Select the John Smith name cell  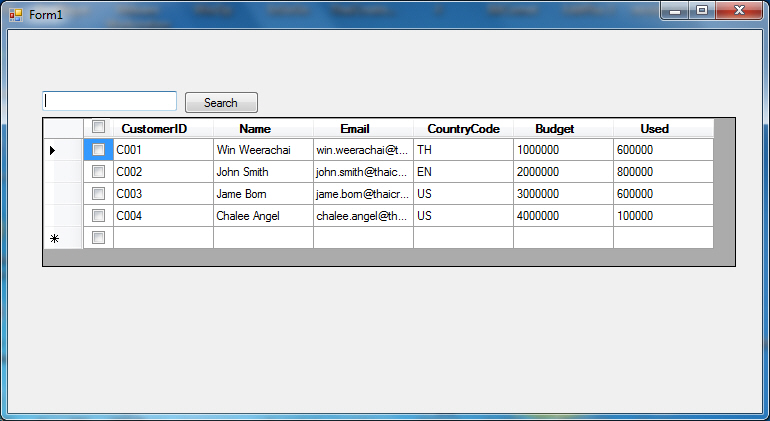[x=263, y=172]
